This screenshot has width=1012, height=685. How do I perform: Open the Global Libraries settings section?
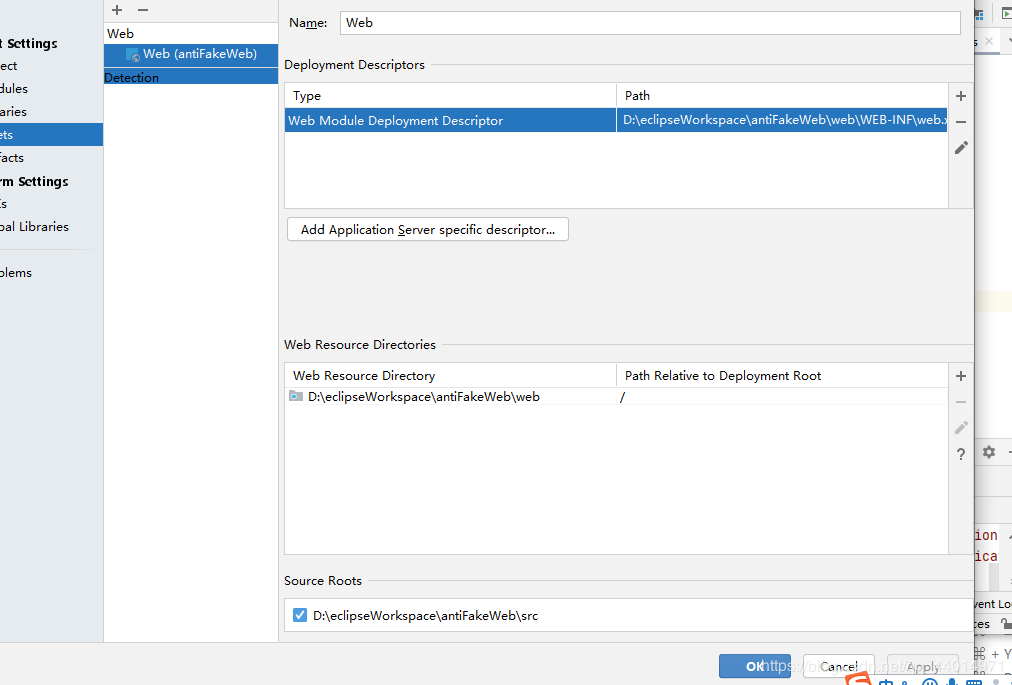click(35, 227)
